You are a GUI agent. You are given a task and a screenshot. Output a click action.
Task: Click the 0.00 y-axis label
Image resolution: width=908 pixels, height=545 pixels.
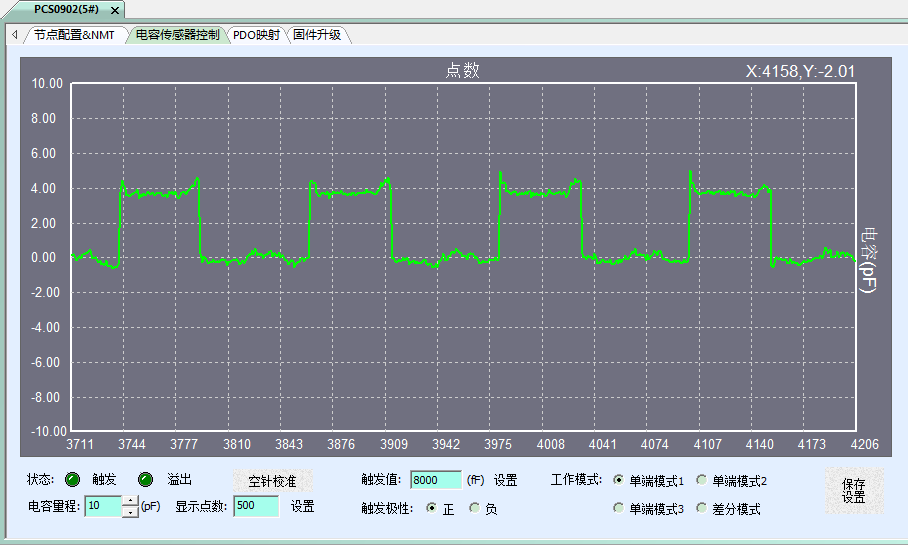pos(43,258)
